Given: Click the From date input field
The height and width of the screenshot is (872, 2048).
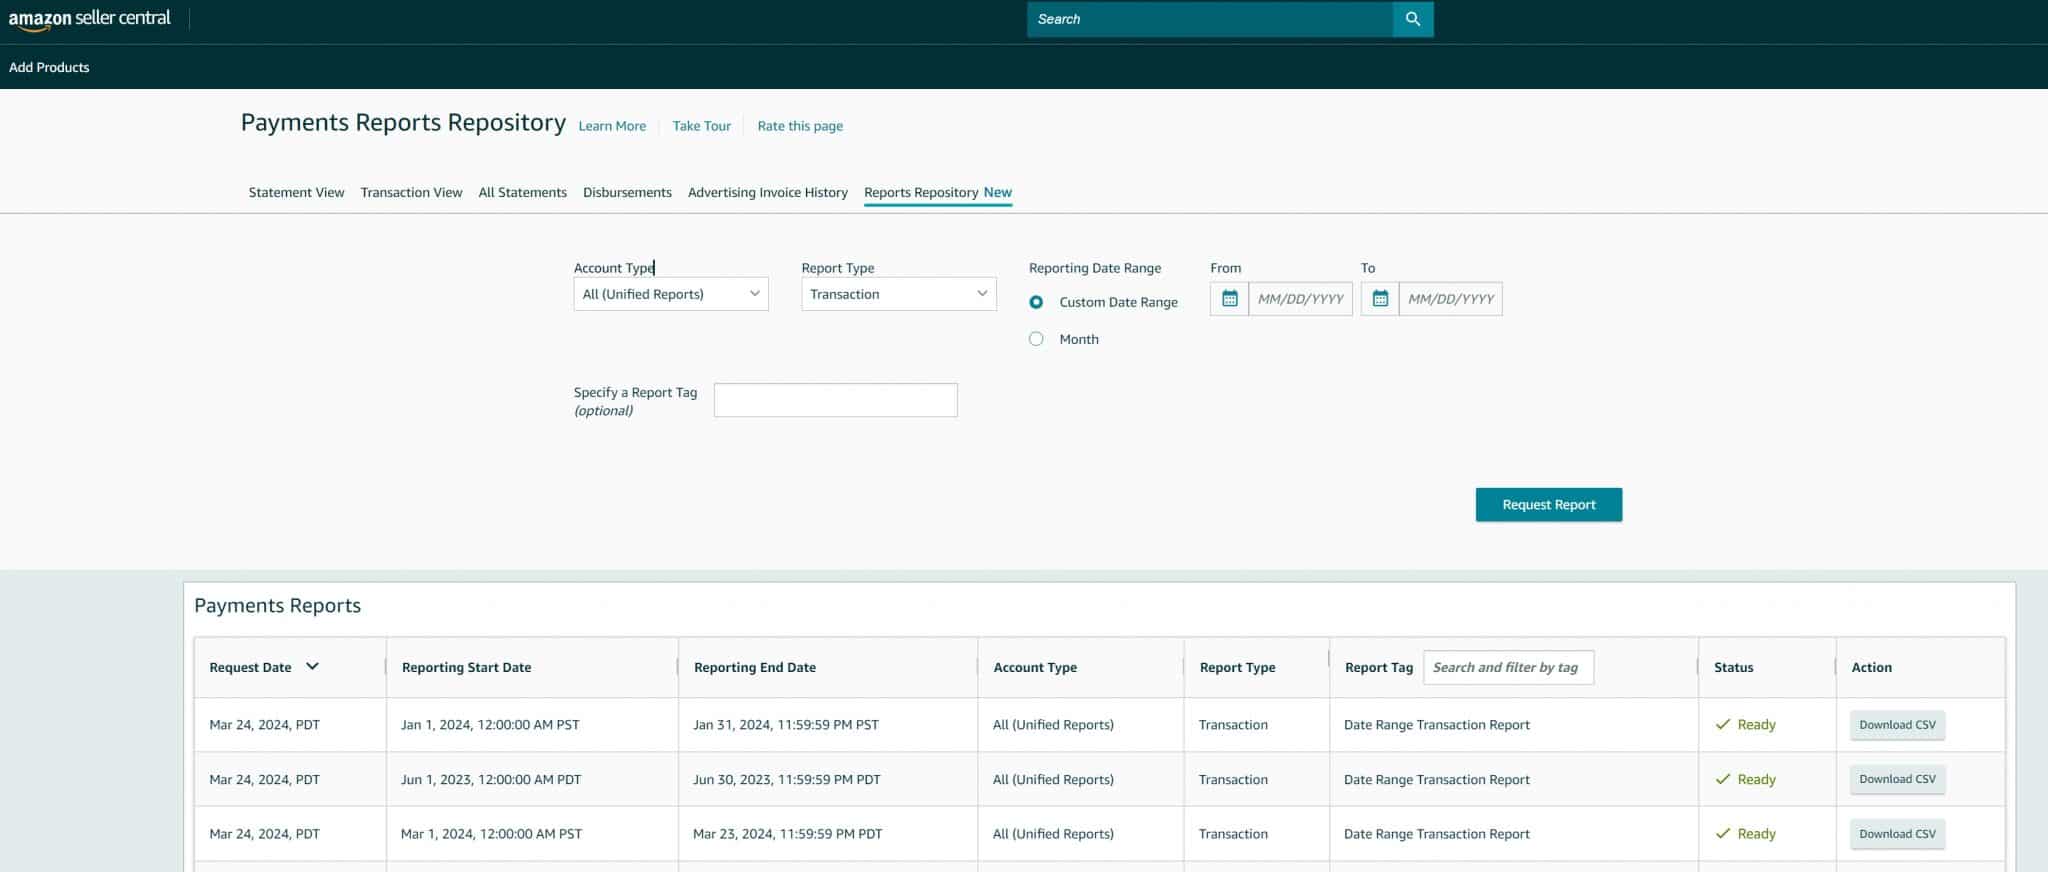Looking at the screenshot, I should 1300,299.
